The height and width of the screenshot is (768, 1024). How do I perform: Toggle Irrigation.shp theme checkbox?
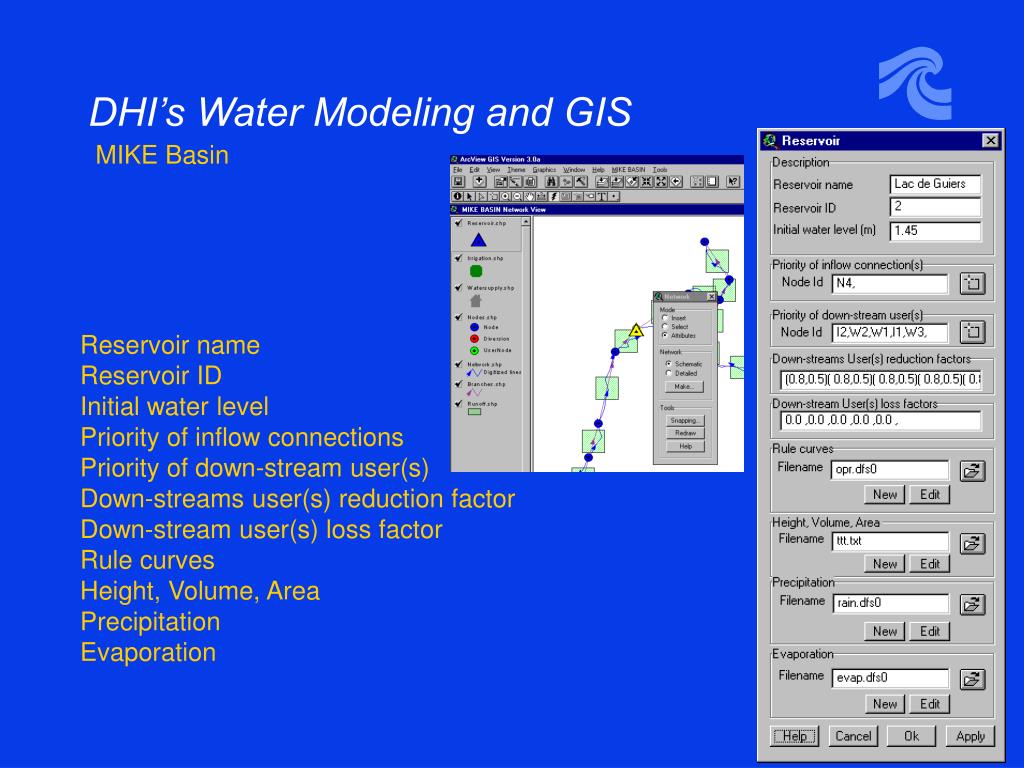click(458, 258)
